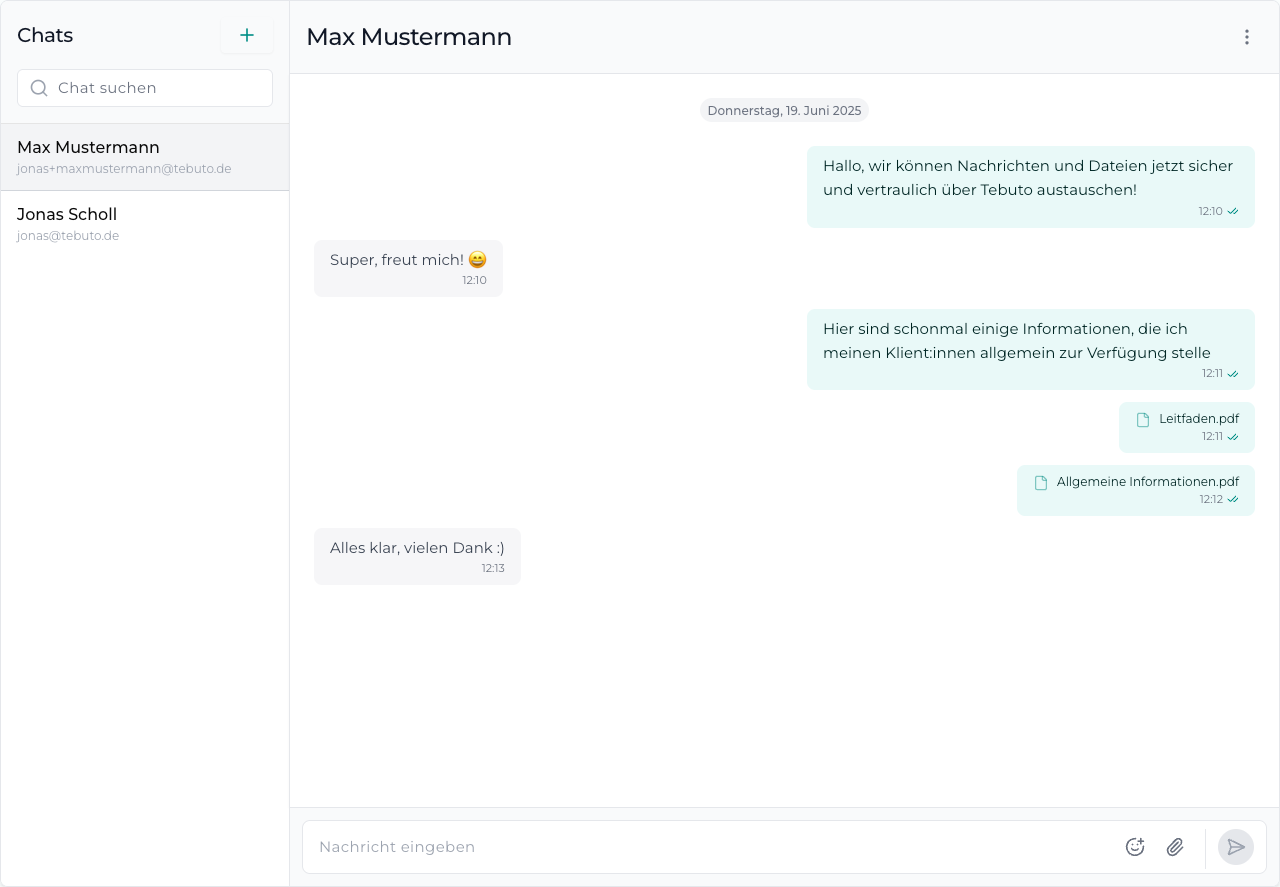Click the date badge Donnerstag, 19. Juni 2025
The image size is (1280, 887).
pyautogui.click(x=784, y=110)
